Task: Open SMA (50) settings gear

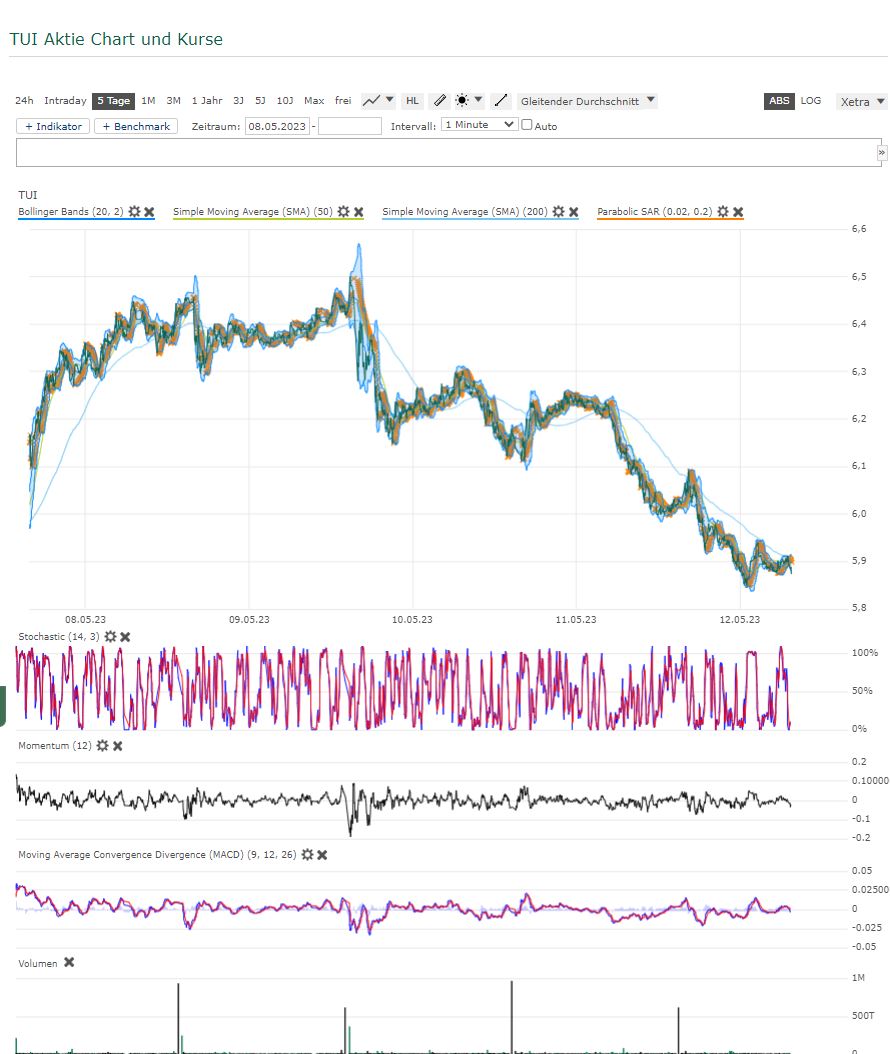Action: [x=343, y=212]
